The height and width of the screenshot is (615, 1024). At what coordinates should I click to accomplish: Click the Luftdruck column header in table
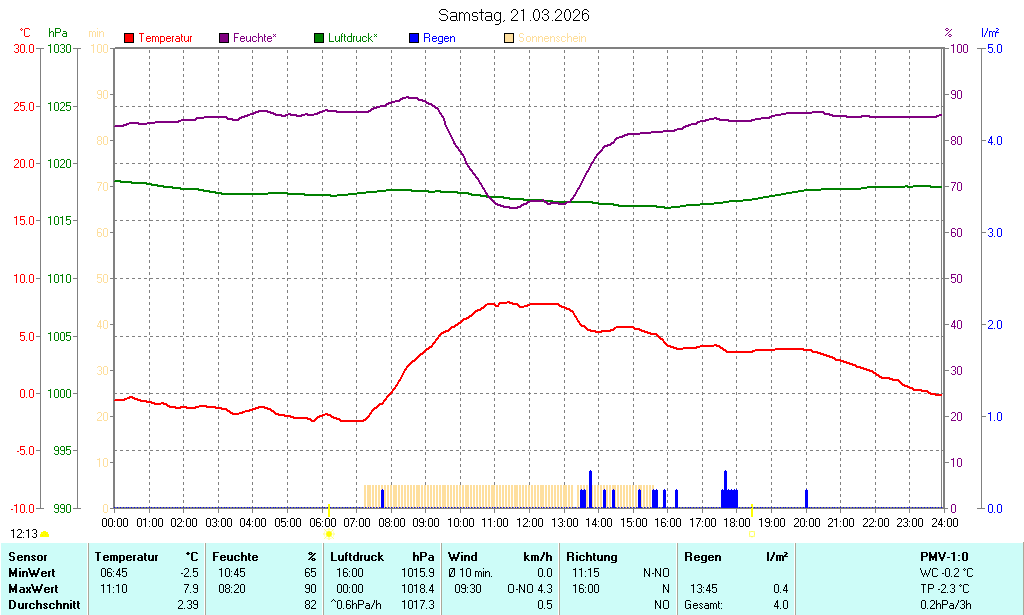coord(357,556)
